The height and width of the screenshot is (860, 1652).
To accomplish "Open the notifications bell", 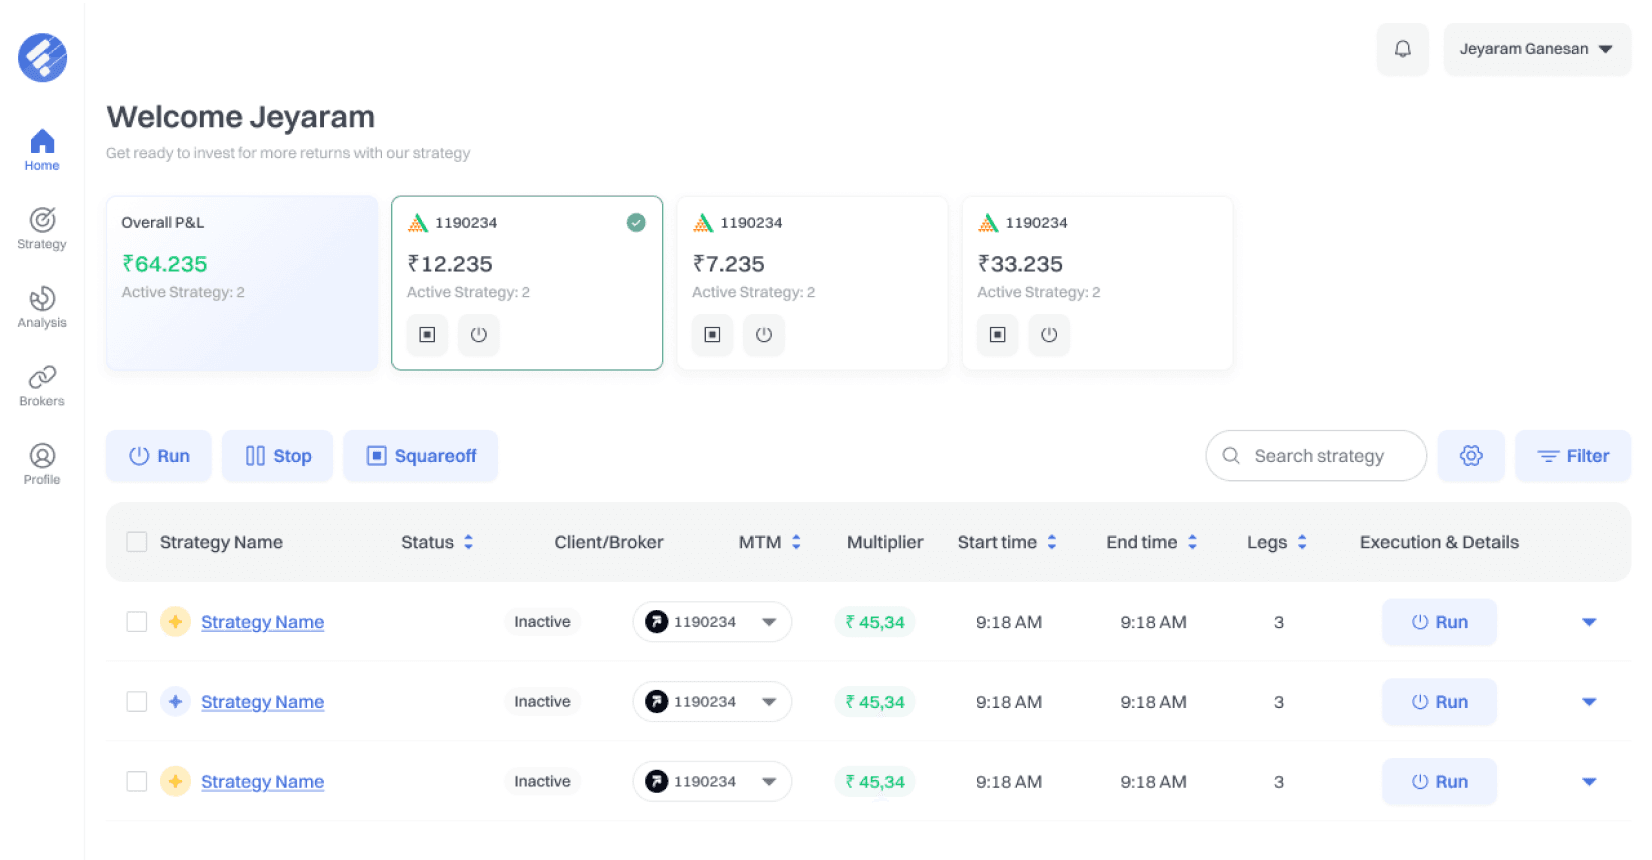I will coord(1403,49).
